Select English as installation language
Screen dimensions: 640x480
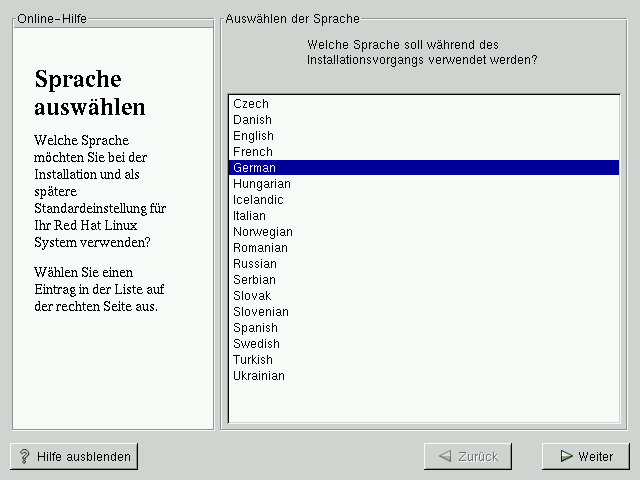coord(253,136)
